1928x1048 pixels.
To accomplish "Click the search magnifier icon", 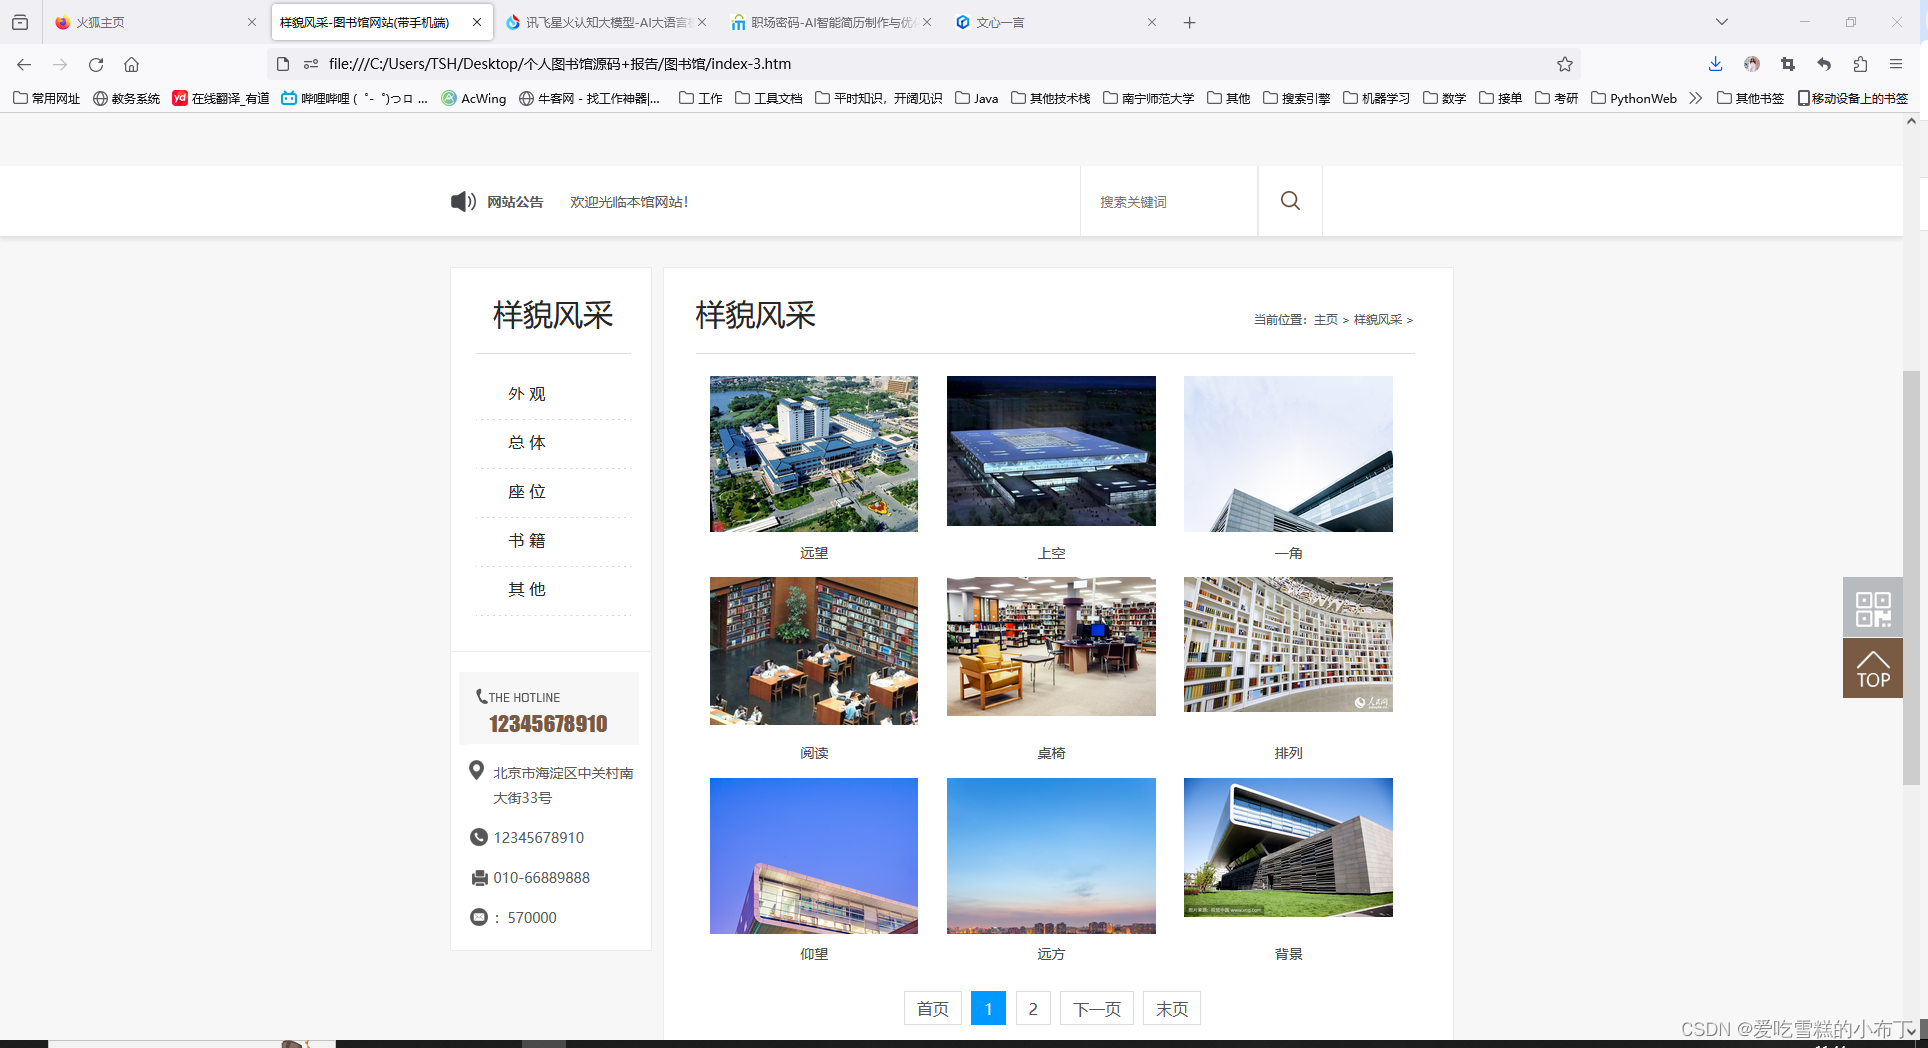I will (1290, 201).
